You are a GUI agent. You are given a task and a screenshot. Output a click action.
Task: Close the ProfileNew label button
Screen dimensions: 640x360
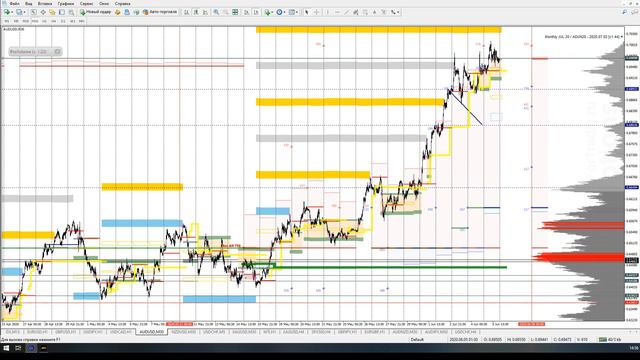58,51
